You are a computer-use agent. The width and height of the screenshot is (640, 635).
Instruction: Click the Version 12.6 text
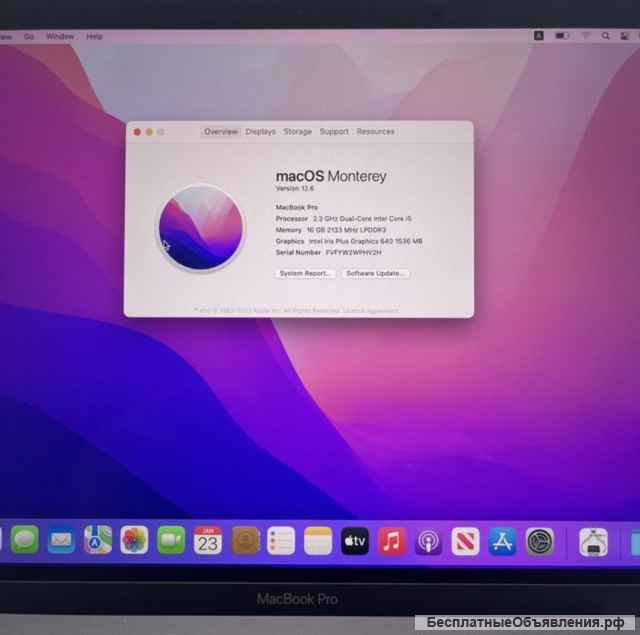(295, 189)
